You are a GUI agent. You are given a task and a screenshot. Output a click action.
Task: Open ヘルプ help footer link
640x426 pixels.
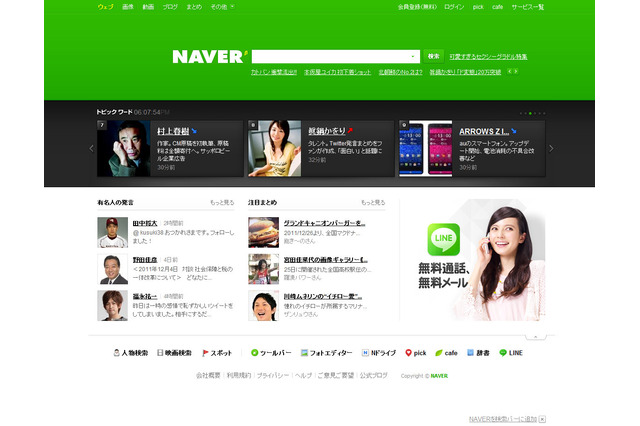[303, 375]
